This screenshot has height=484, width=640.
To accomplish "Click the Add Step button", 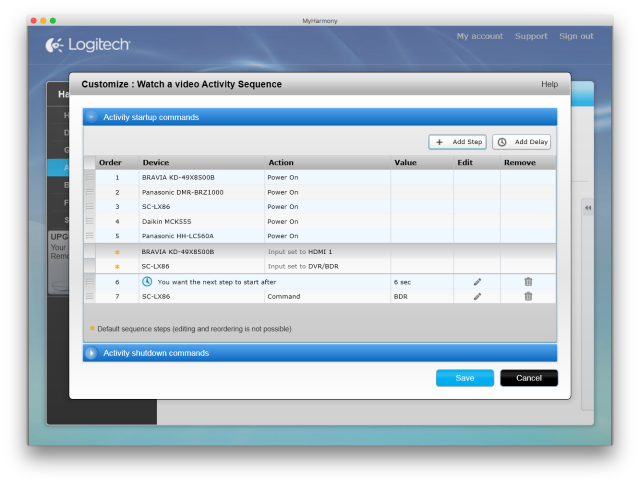I will [457, 142].
